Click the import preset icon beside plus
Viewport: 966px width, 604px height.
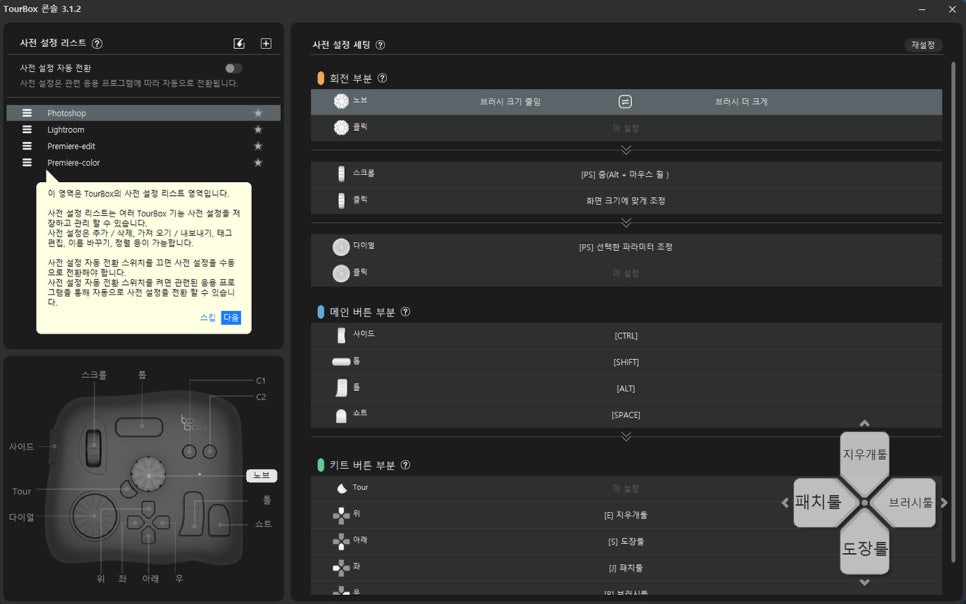click(239, 44)
